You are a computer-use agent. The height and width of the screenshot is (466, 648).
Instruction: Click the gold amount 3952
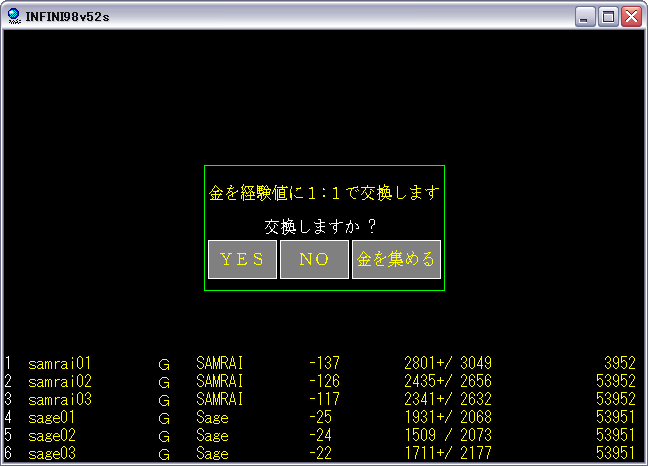(620, 363)
